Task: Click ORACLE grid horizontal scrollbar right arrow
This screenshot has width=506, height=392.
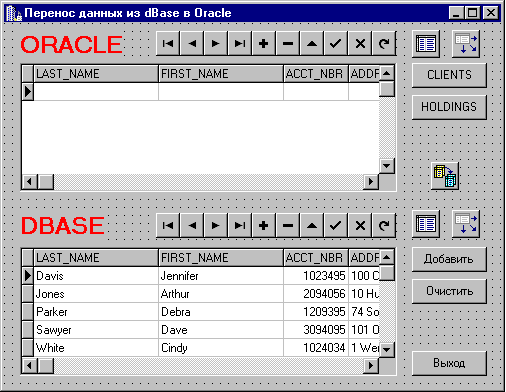Action: (x=371, y=182)
